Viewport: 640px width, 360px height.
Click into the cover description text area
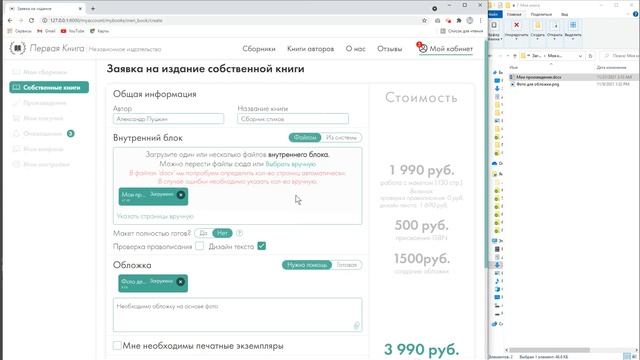click(x=237, y=315)
